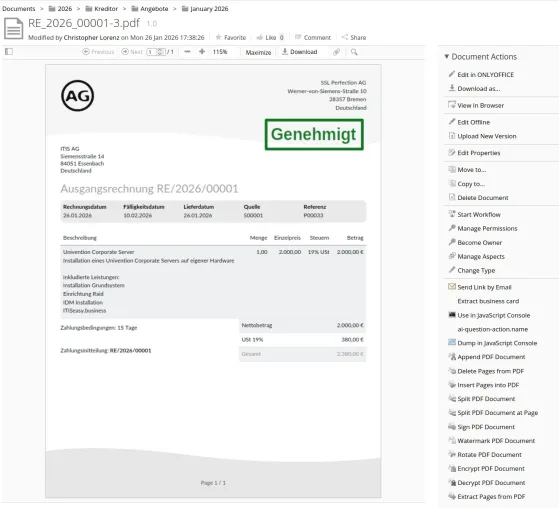Click the Manage Permissions key icon

point(452,228)
